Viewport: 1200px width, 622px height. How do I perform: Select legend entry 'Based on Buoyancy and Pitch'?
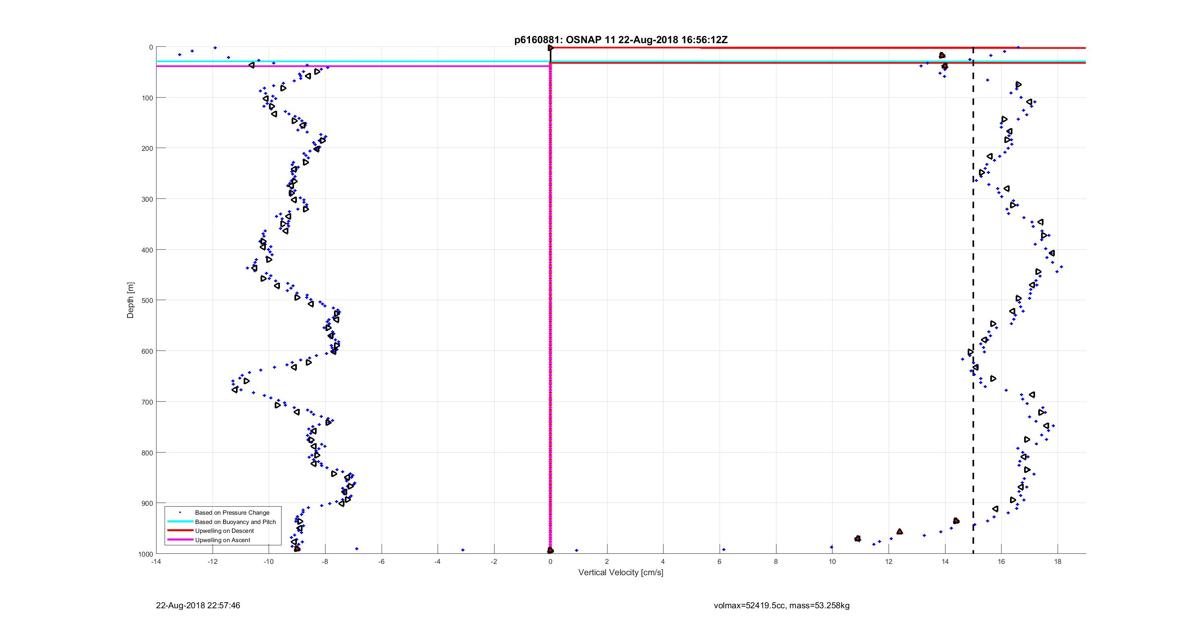tap(234, 521)
